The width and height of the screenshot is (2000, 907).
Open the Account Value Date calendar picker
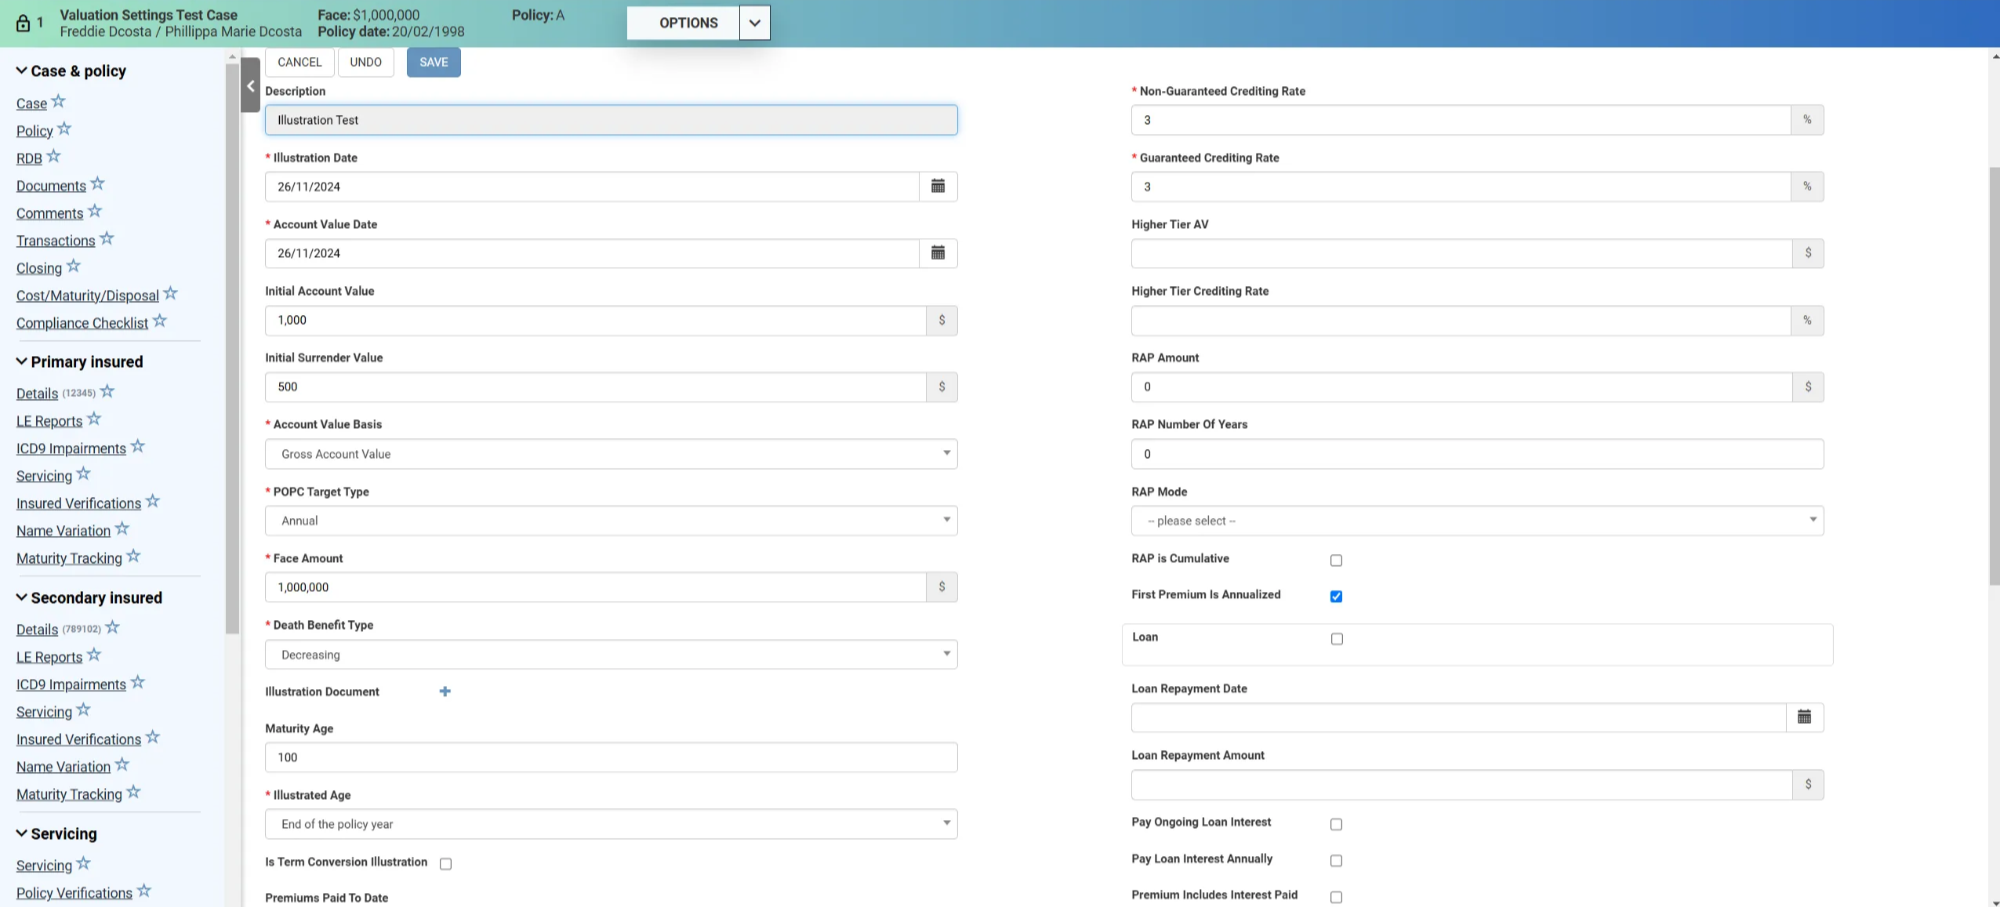pyautogui.click(x=938, y=254)
